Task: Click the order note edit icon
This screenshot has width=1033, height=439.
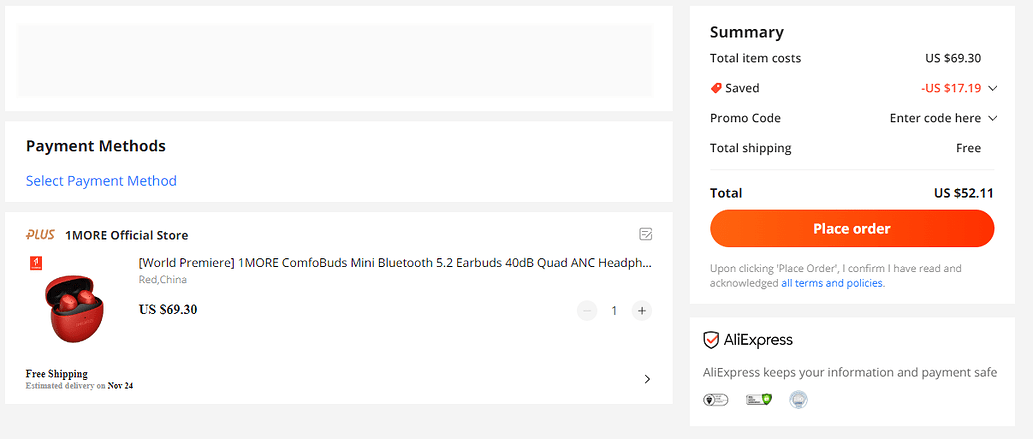Action: coord(646,234)
